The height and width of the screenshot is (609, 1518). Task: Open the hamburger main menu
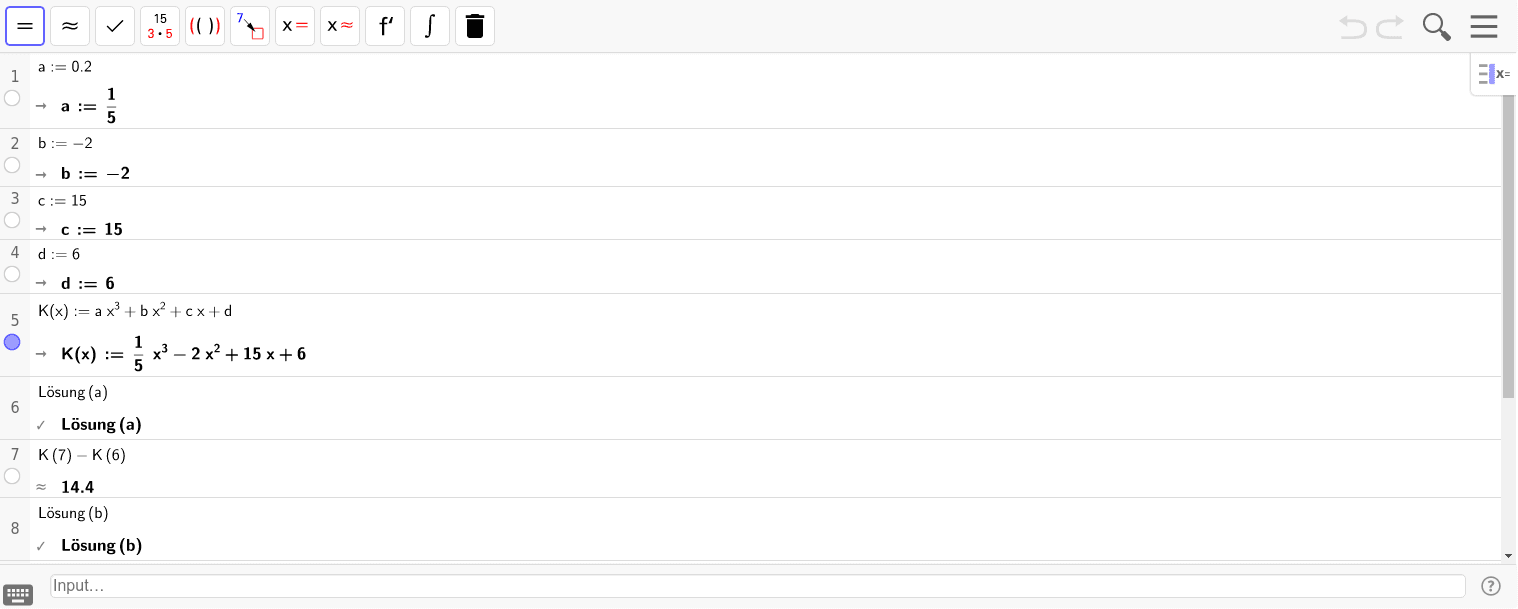(1484, 27)
